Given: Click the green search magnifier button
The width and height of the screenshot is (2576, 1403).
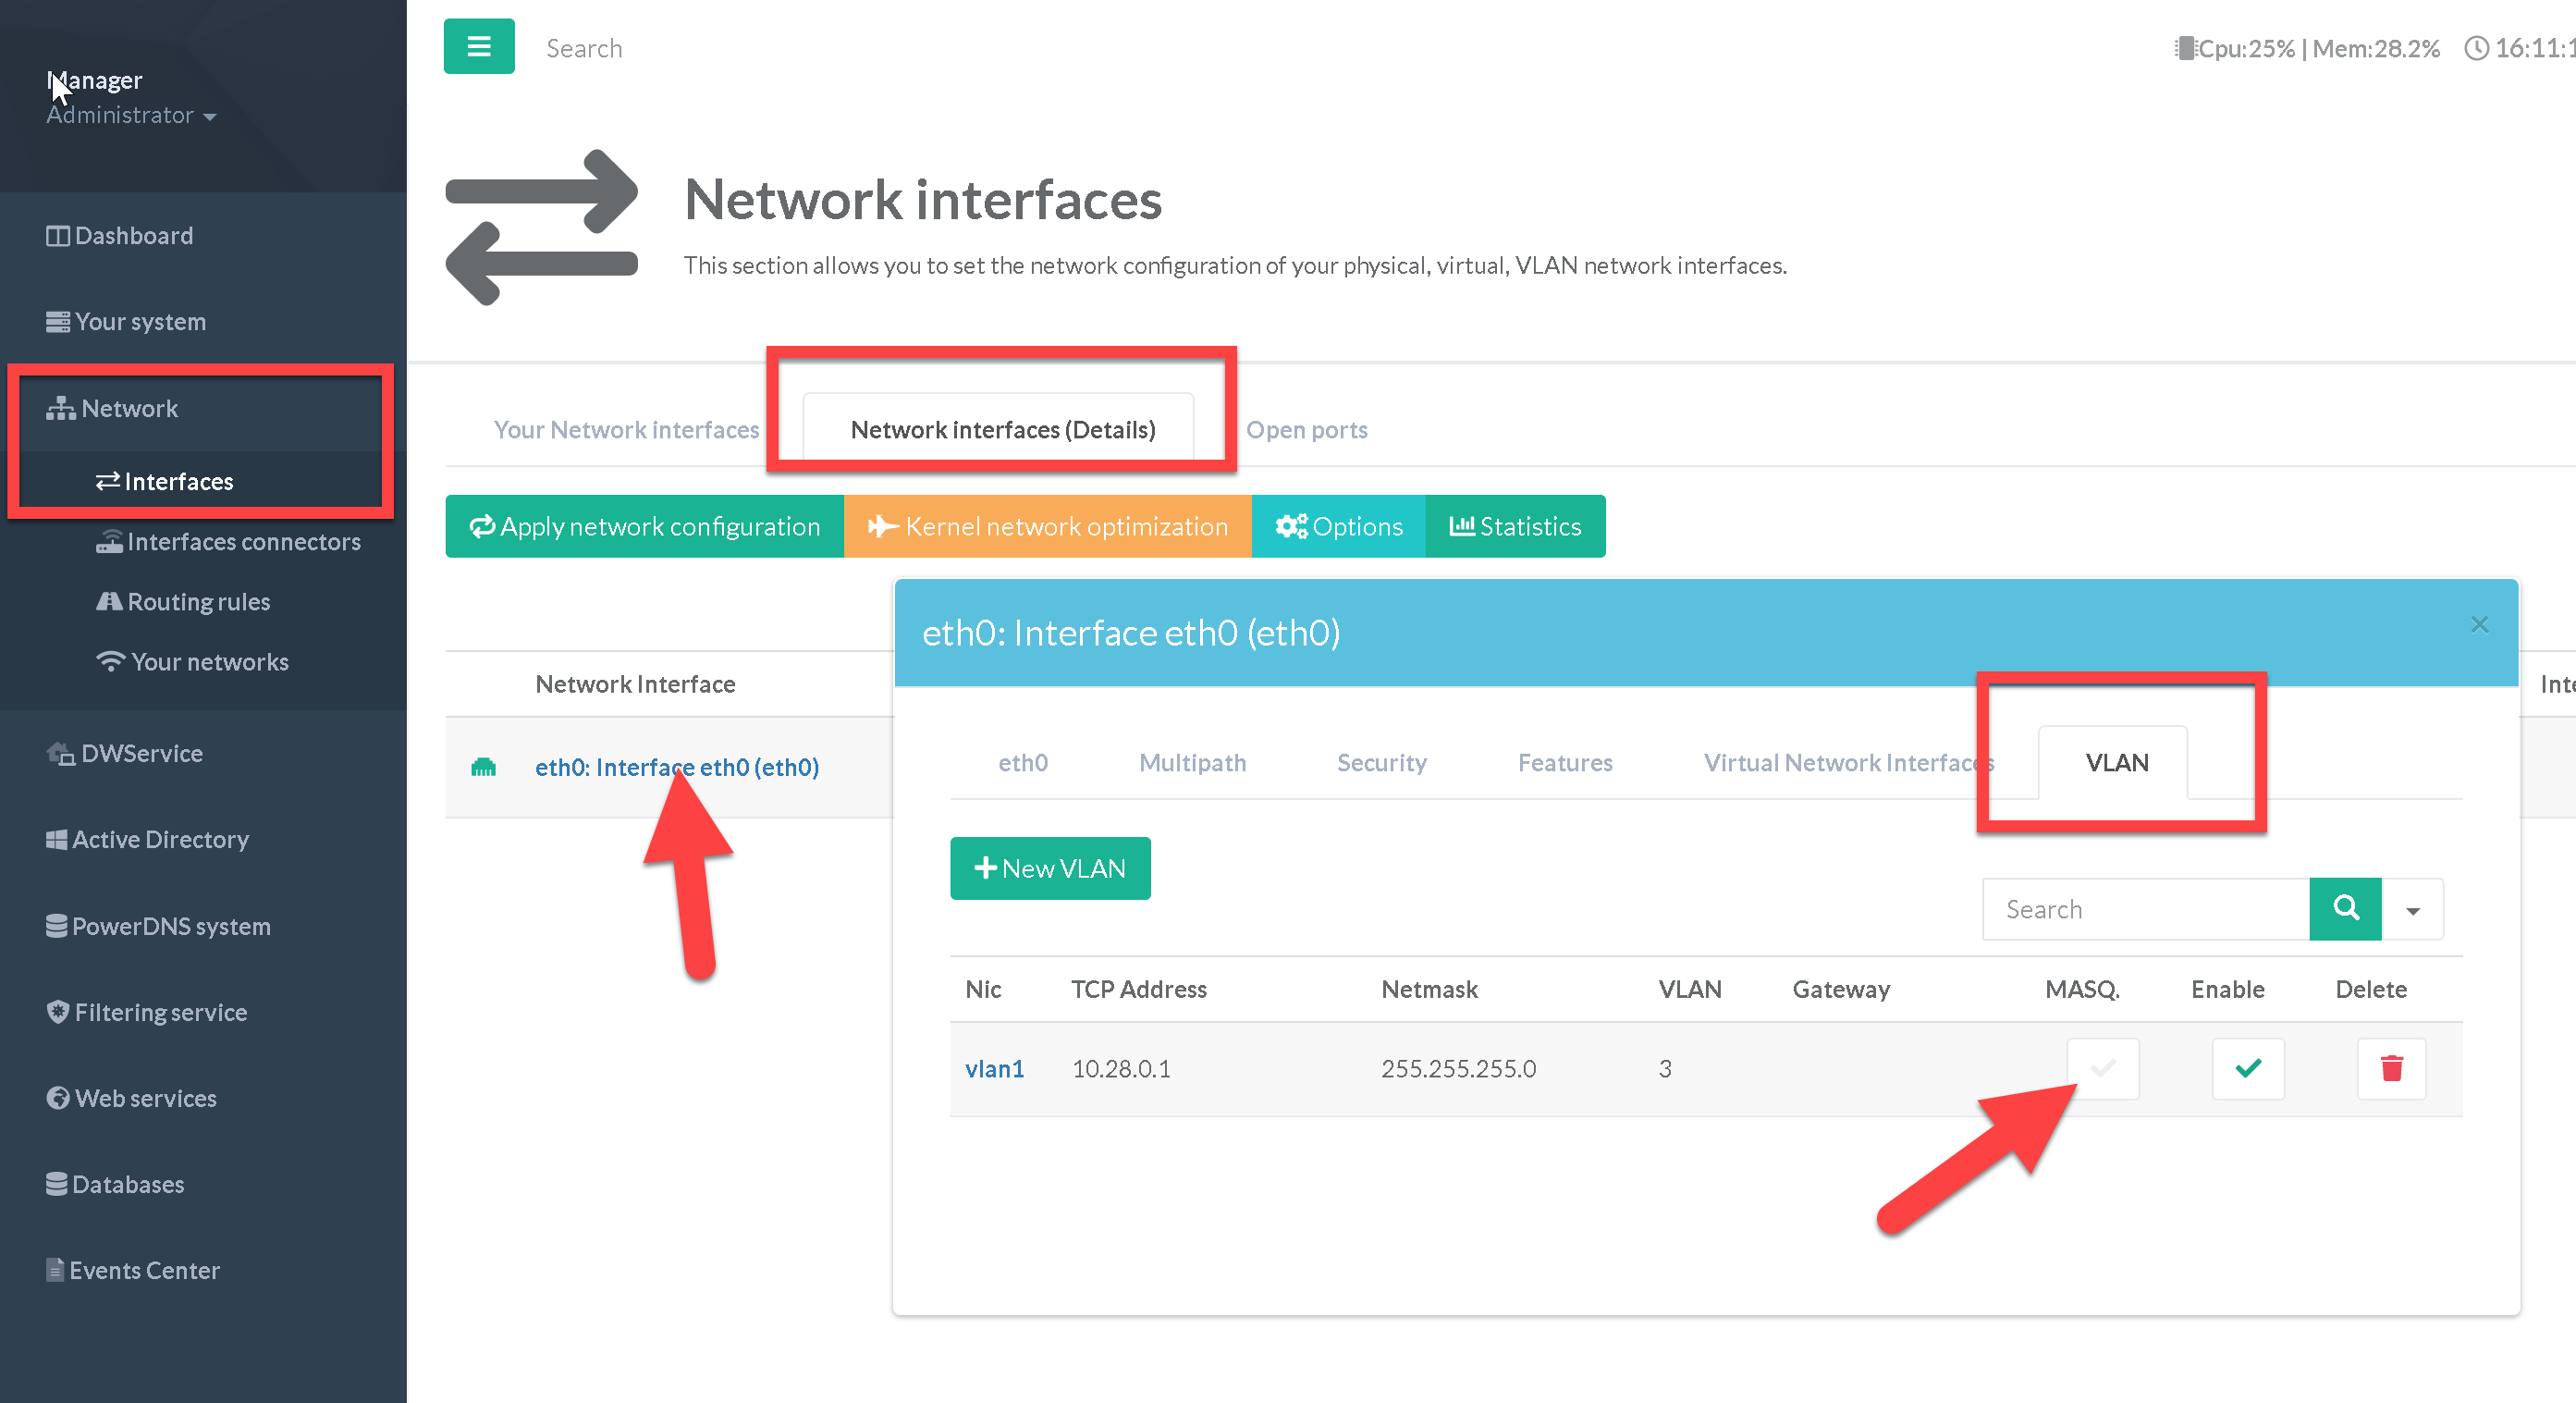Looking at the screenshot, I should (2344, 908).
